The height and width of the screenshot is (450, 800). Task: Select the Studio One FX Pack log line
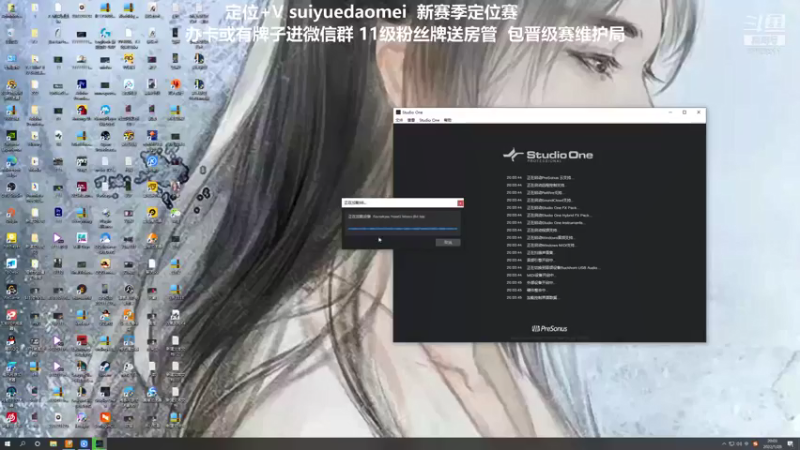click(542, 208)
